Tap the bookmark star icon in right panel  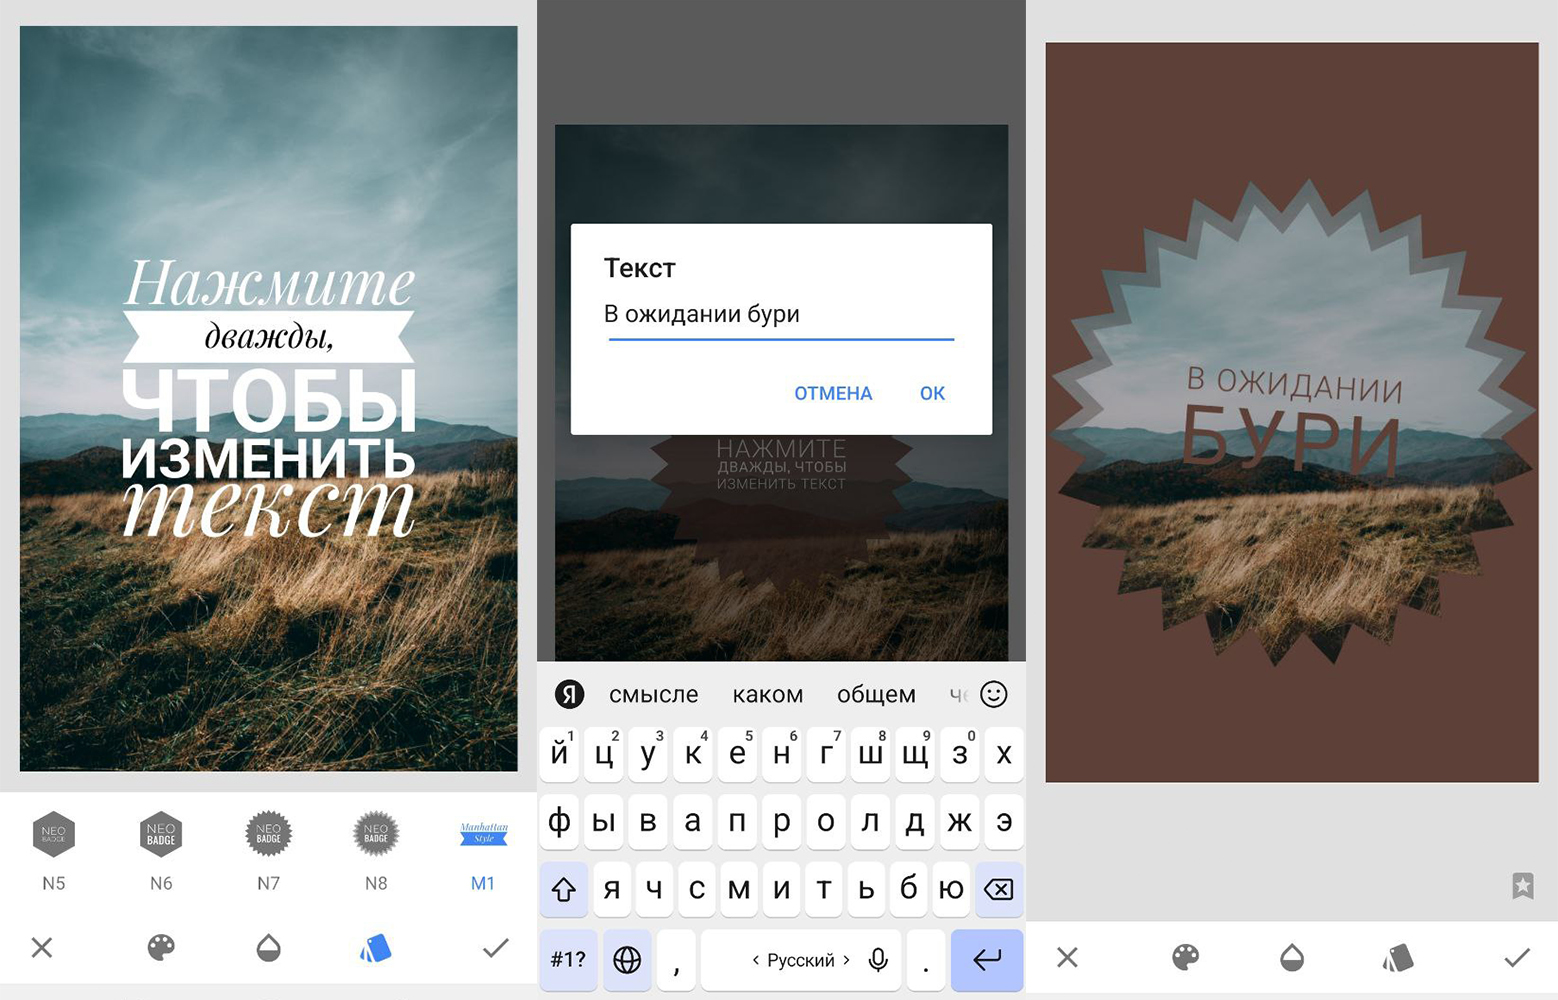[x=1522, y=885]
